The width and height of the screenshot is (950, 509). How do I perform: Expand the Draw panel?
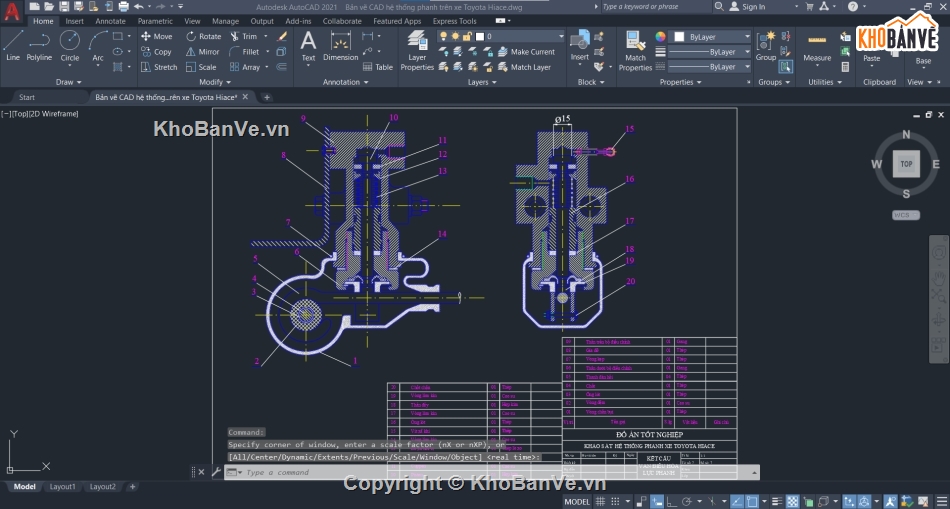click(68, 82)
